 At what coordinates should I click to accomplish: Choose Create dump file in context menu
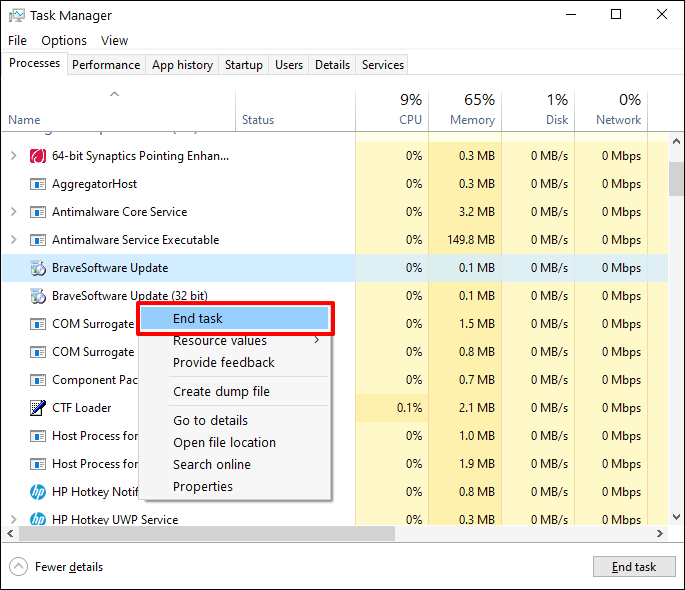tap(235, 392)
